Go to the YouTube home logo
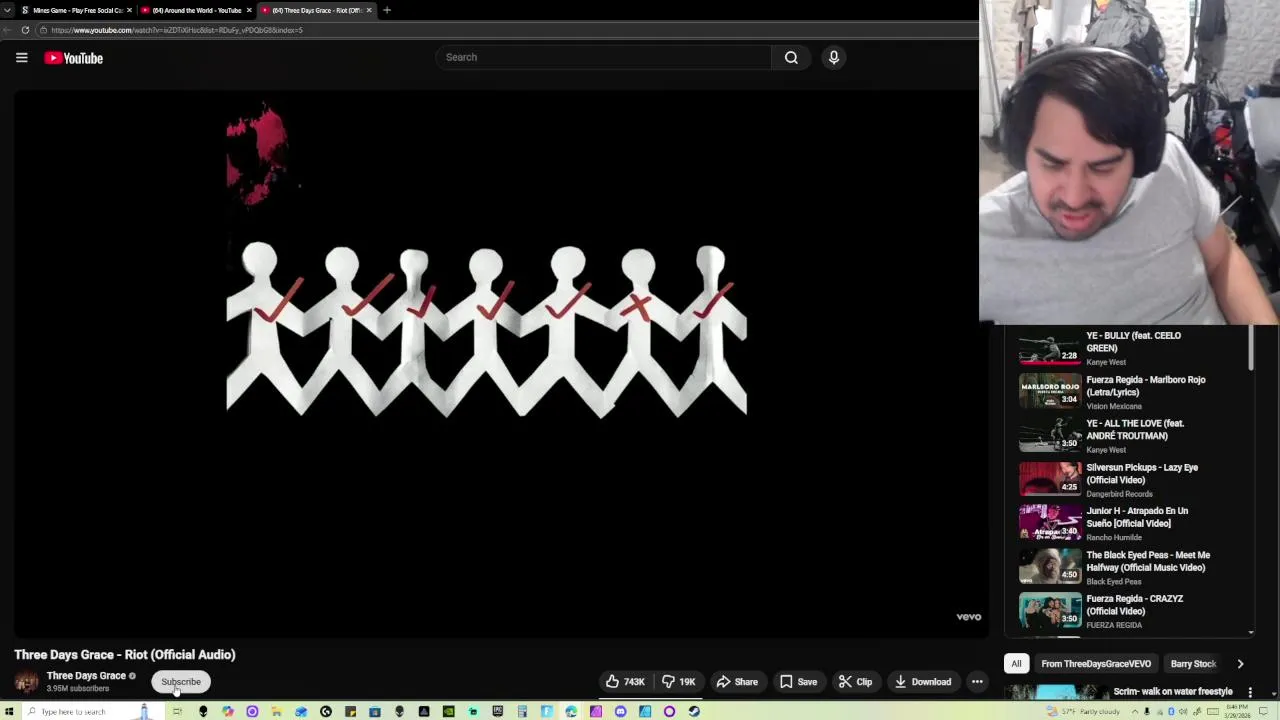The width and height of the screenshot is (1280, 720). click(x=73, y=58)
